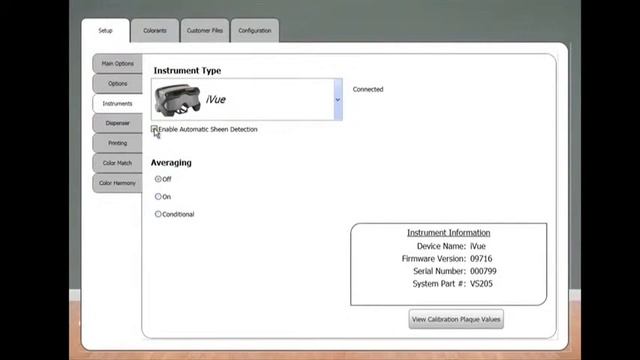Click the iVue instrument image
640x360 pixels.
[x=178, y=100]
